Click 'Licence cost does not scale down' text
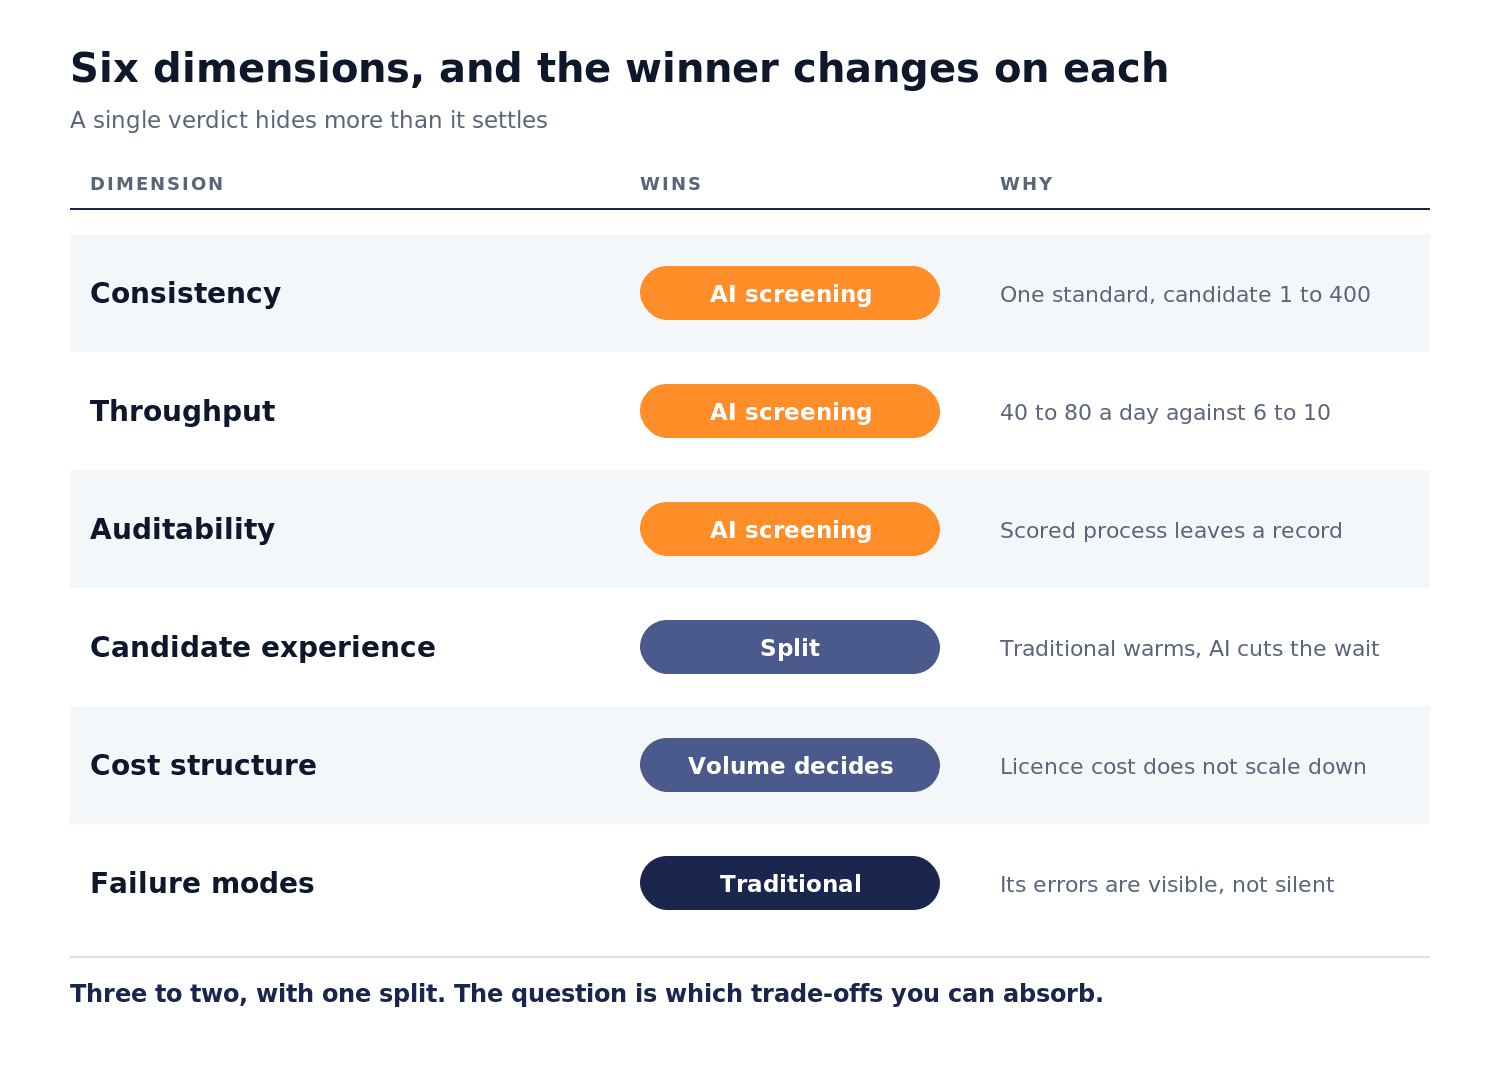 click(1183, 767)
